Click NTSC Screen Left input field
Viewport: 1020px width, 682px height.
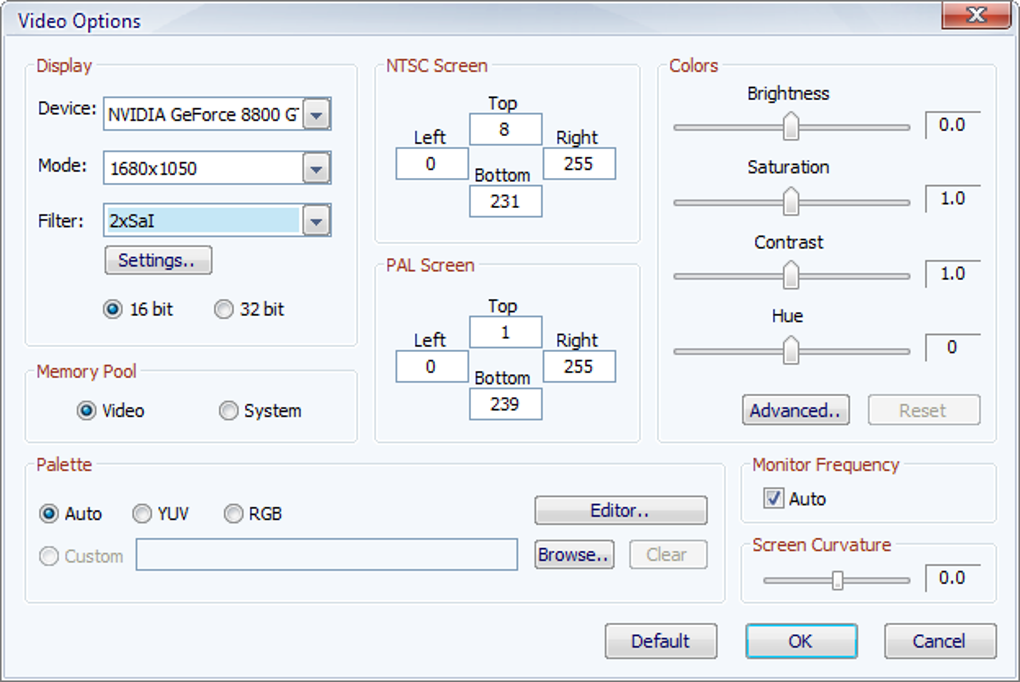[x=432, y=164]
